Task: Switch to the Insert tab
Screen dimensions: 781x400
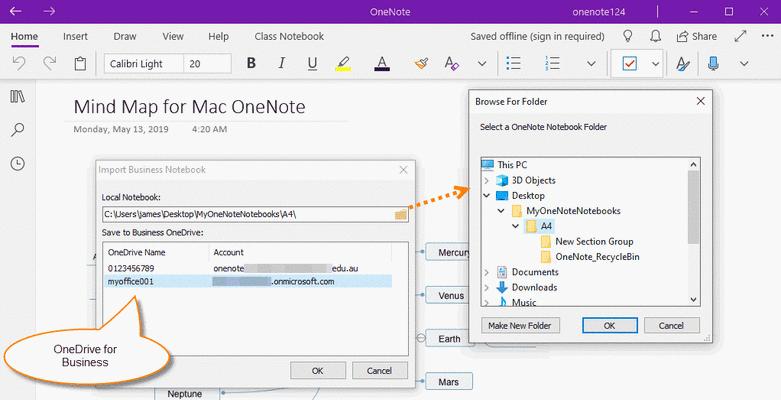Action: pyautogui.click(x=75, y=36)
